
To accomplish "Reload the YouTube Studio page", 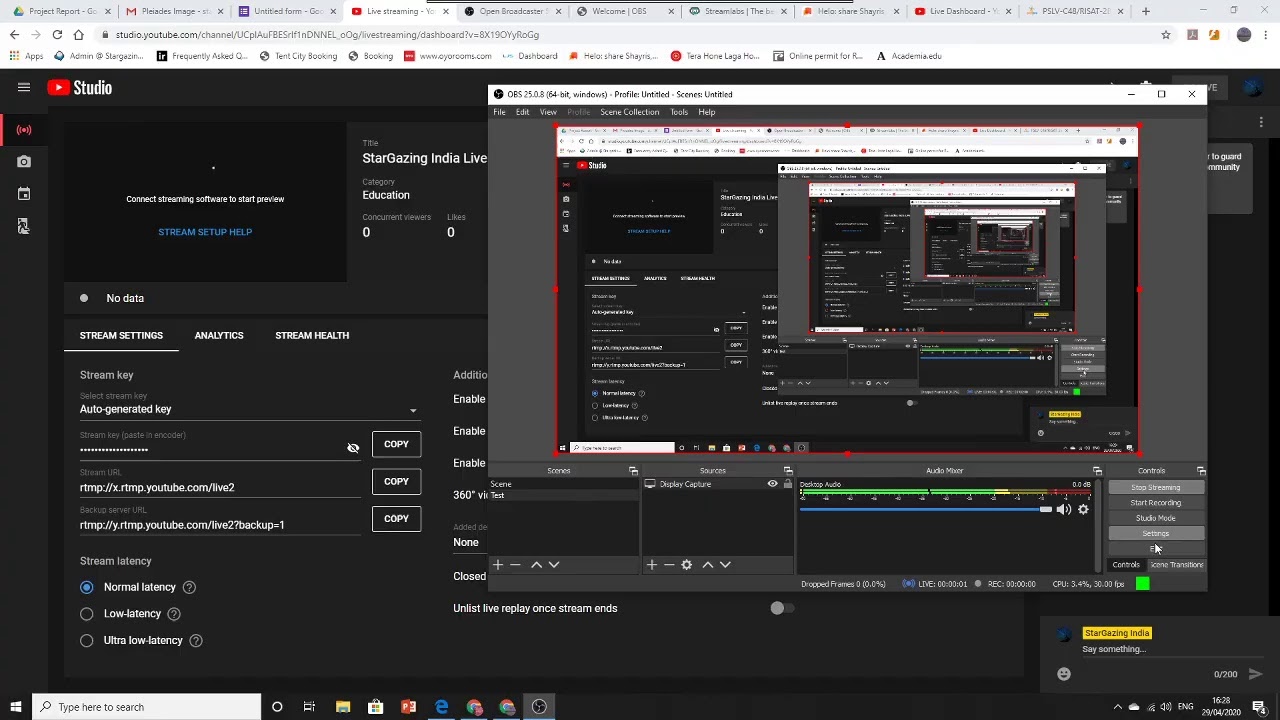I will pyautogui.click(x=57, y=34).
